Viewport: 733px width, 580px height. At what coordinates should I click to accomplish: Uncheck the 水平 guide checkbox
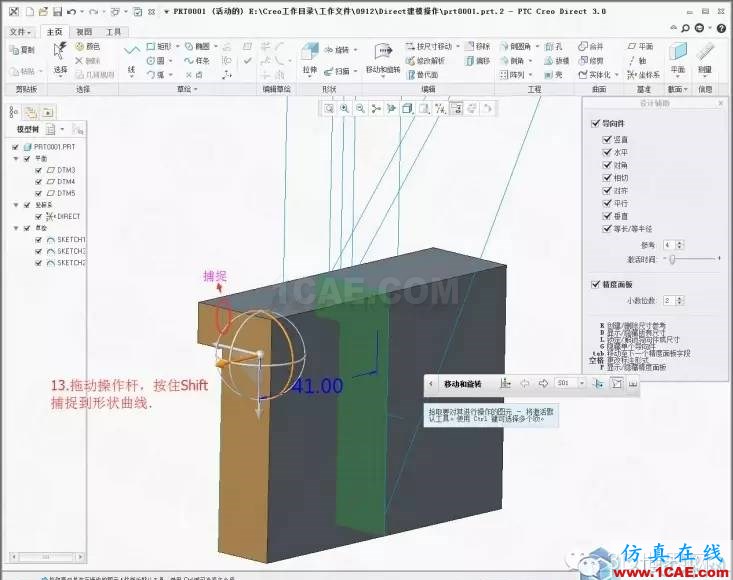[607, 152]
